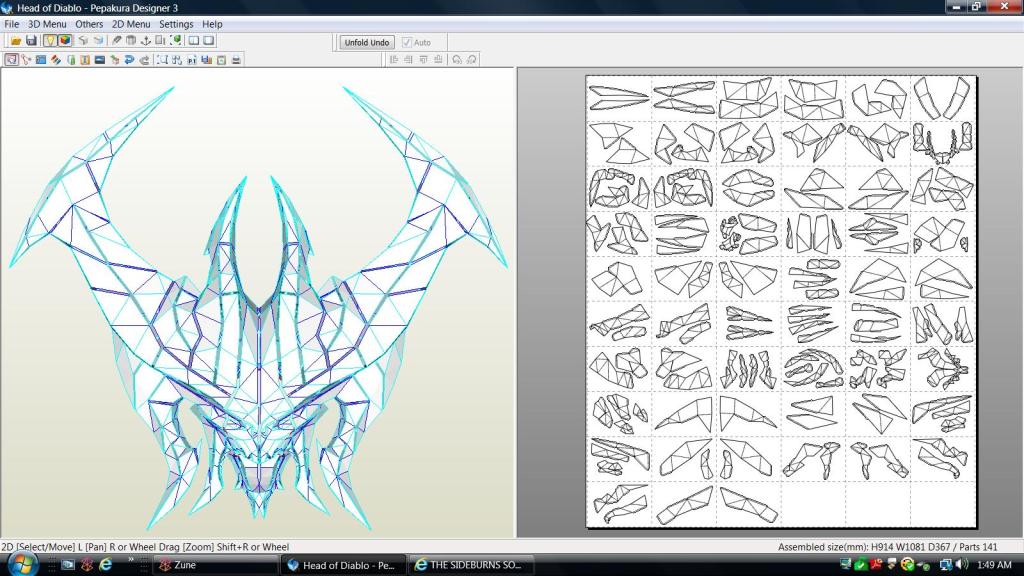Click the PT text icon in toolbar
The height and width of the screenshot is (576, 1024).
click(x=191, y=59)
